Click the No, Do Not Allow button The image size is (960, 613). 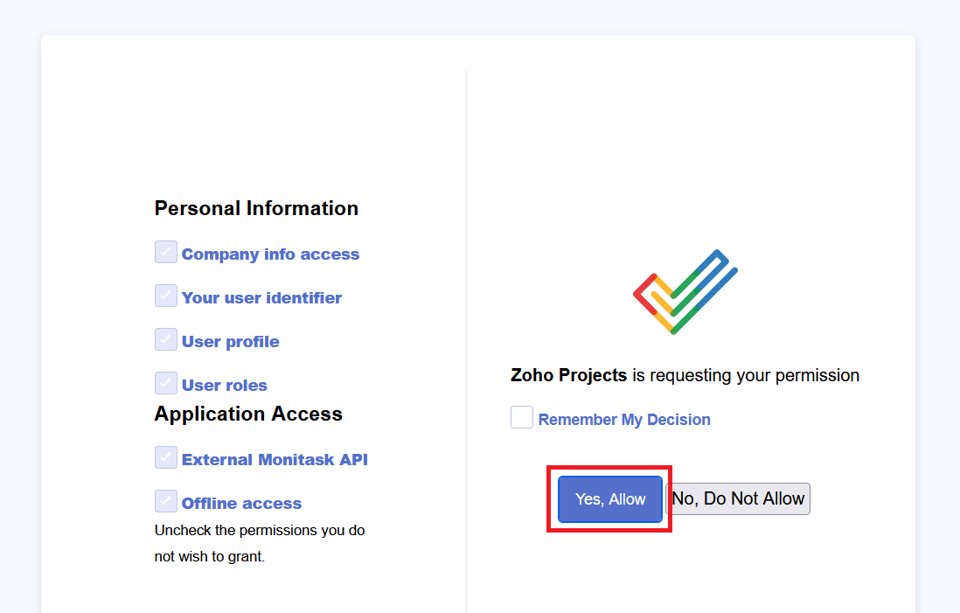738,499
